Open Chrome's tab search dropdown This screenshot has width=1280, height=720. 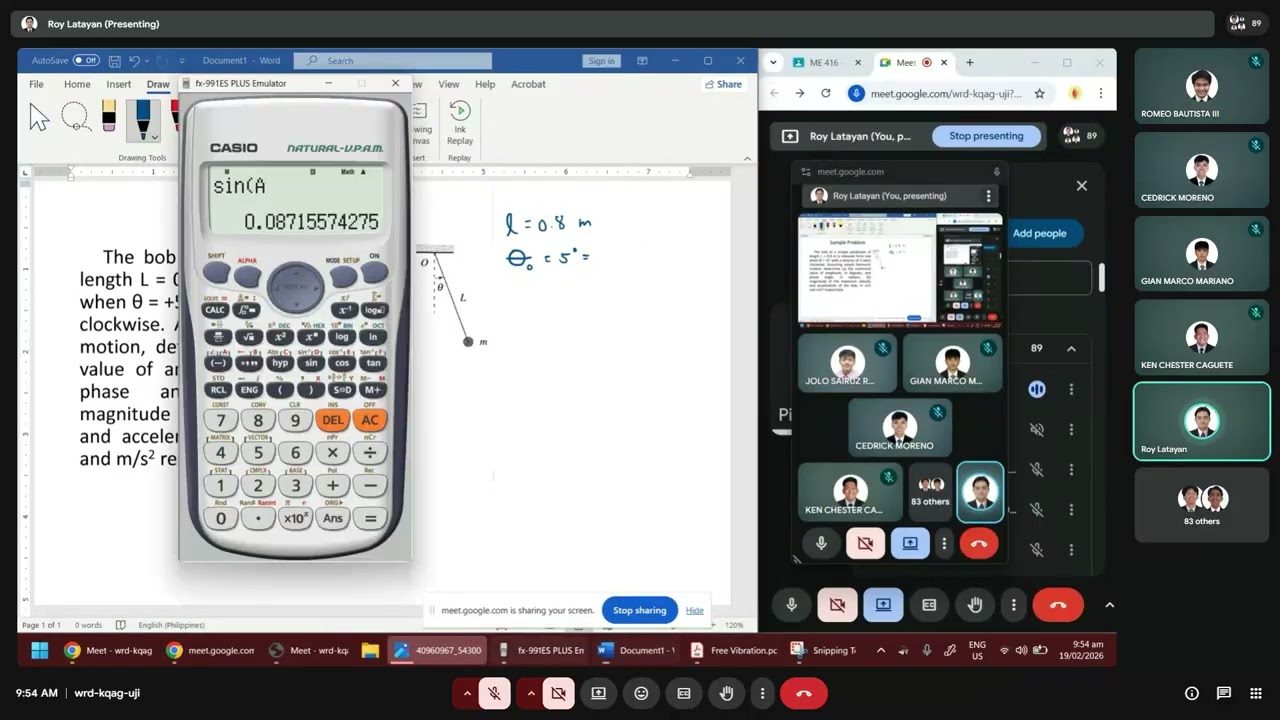pyautogui.click(x=773, y=62)
